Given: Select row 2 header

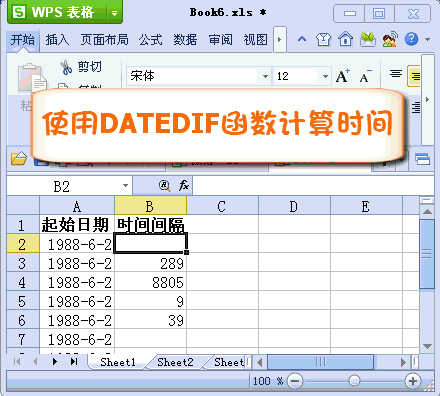Looking at the screenshot, I should click(23, 244).
